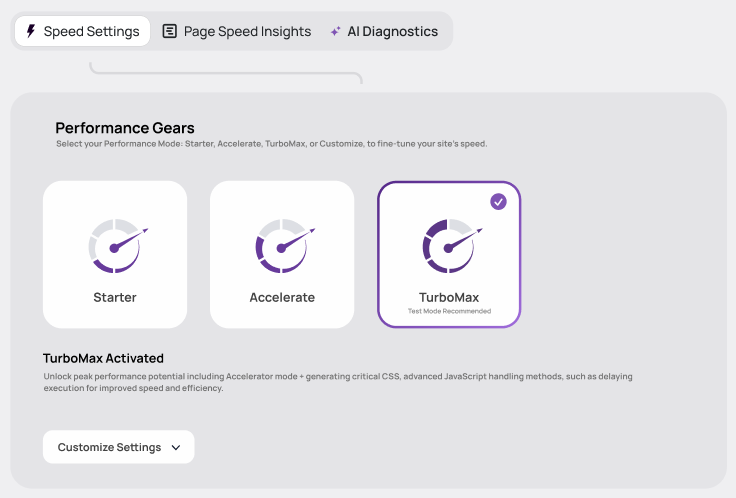Switch to the Speed Settings tab
Screen dimensions: 736x498
[x=82, y=31]
